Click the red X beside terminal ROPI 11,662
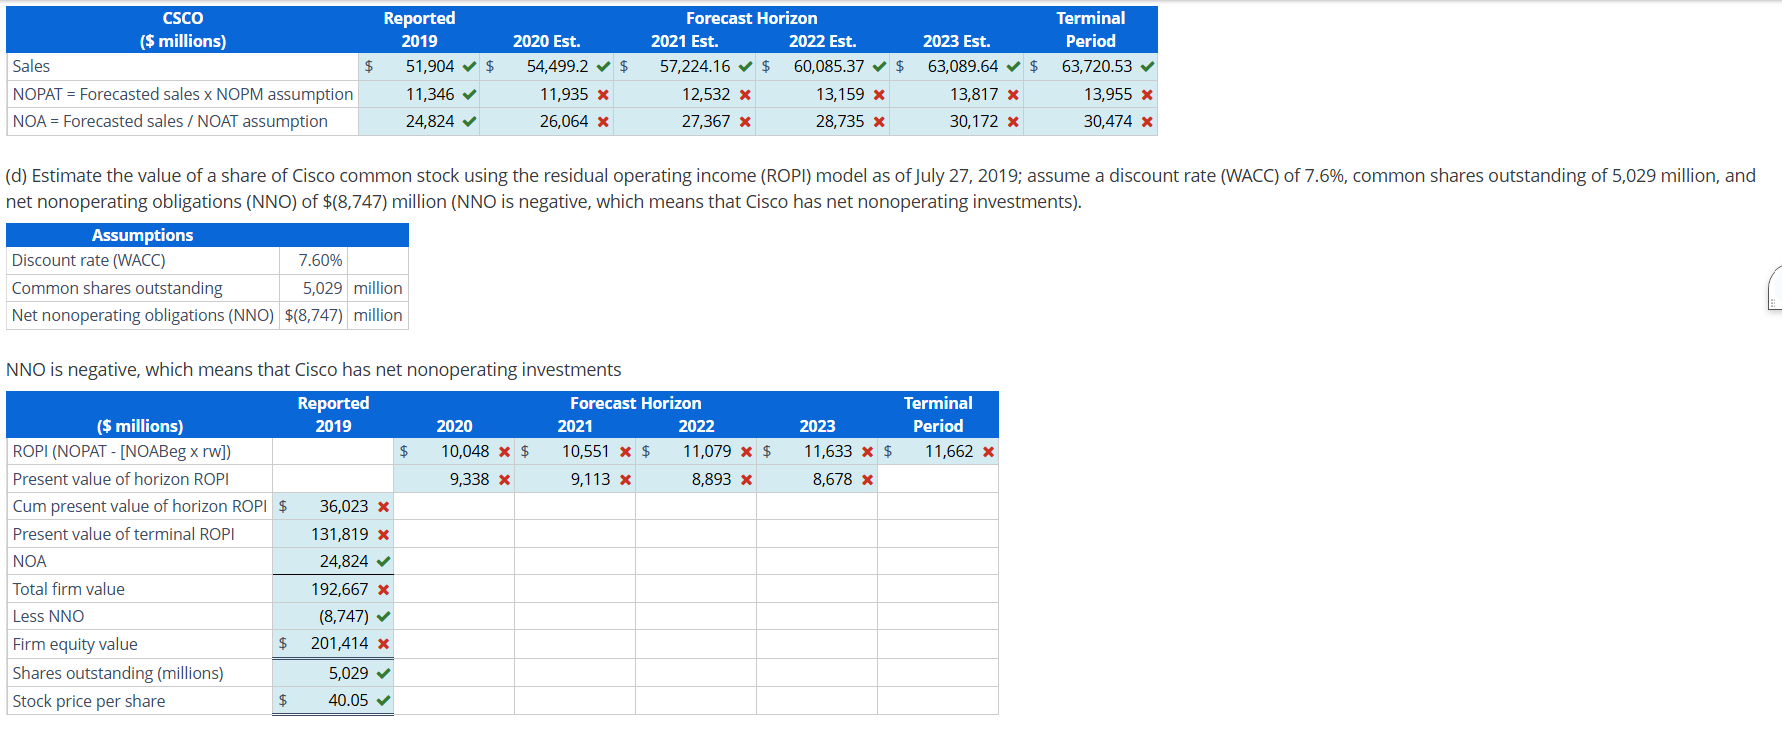This screenshot has width=1782, height=733. [x=989, y=452]
